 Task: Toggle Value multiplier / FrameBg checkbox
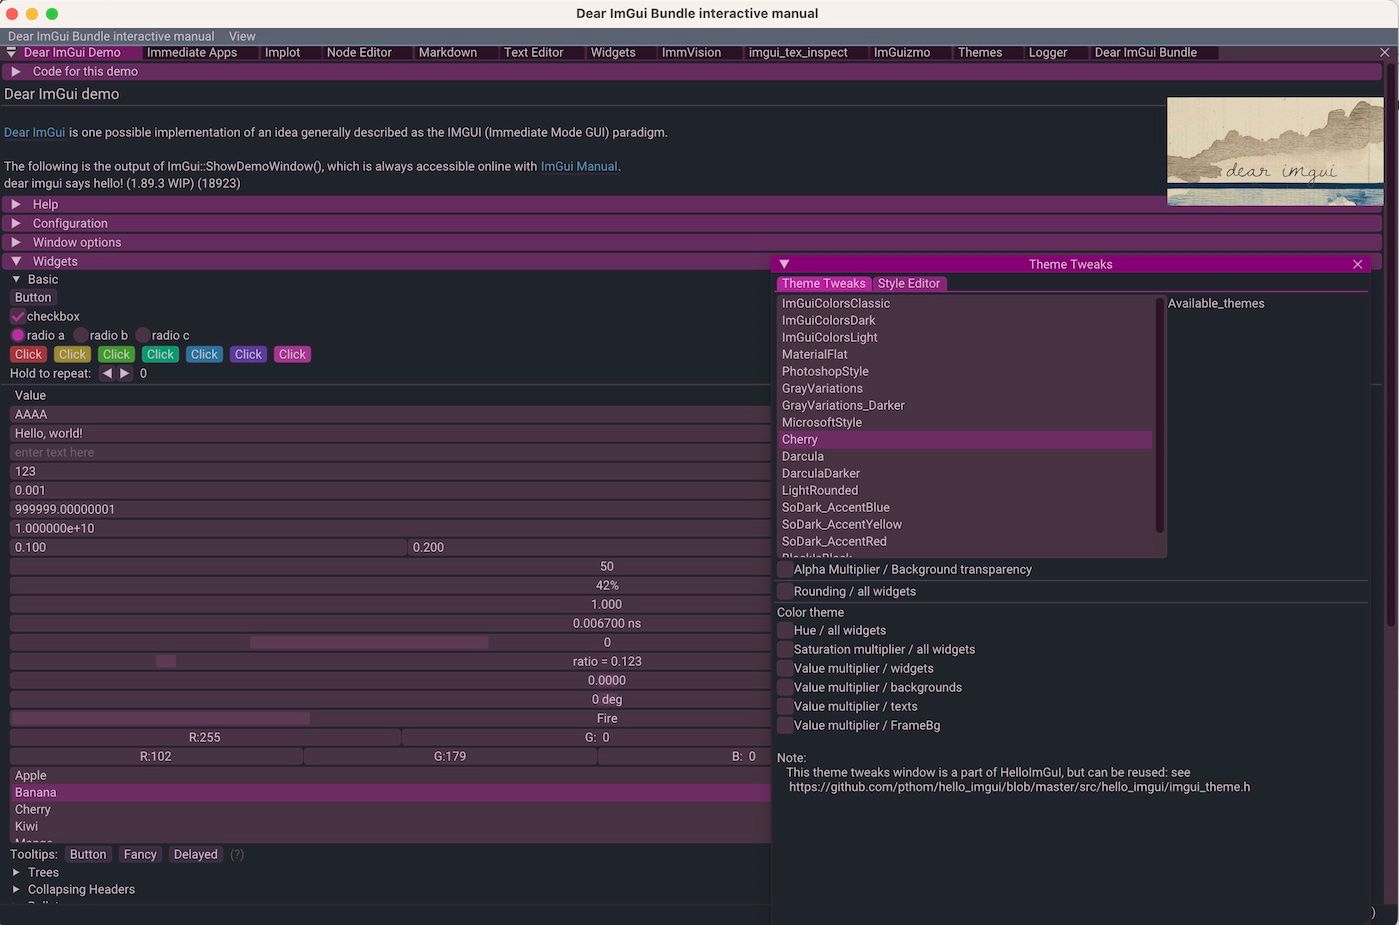(785, 725)
